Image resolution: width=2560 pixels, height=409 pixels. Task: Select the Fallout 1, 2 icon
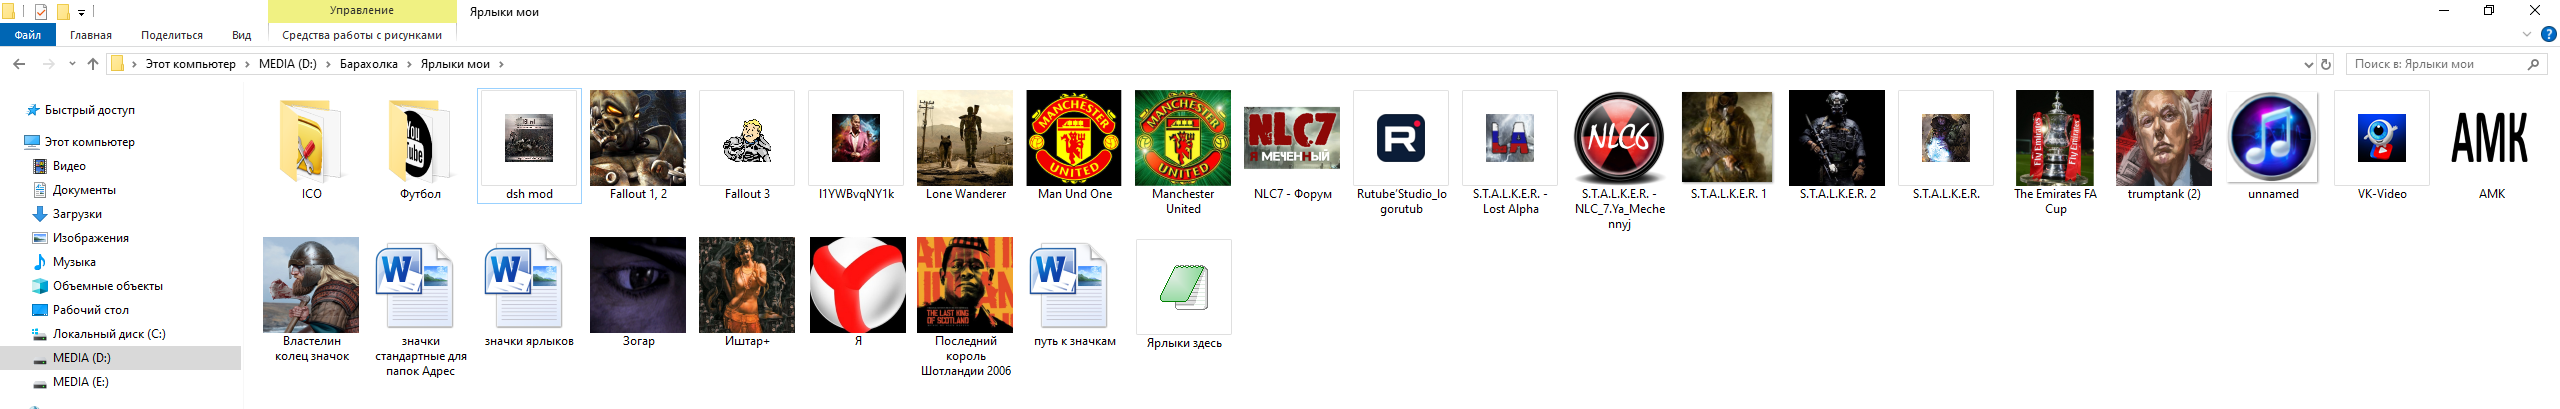(x=638, y=138)
